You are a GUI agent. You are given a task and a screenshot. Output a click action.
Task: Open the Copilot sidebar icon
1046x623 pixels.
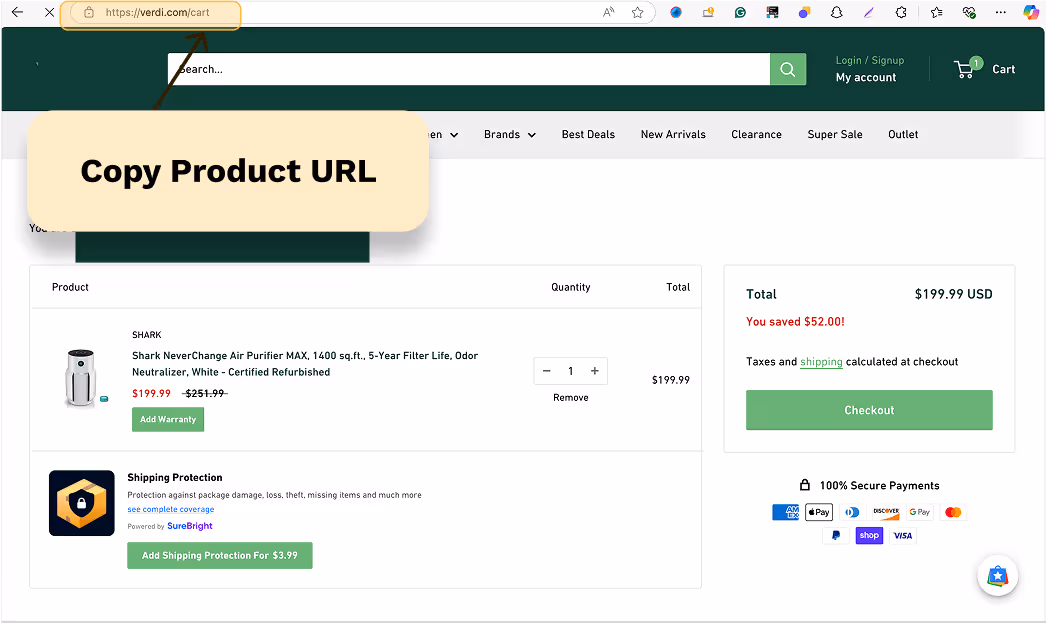(1031, 12)
